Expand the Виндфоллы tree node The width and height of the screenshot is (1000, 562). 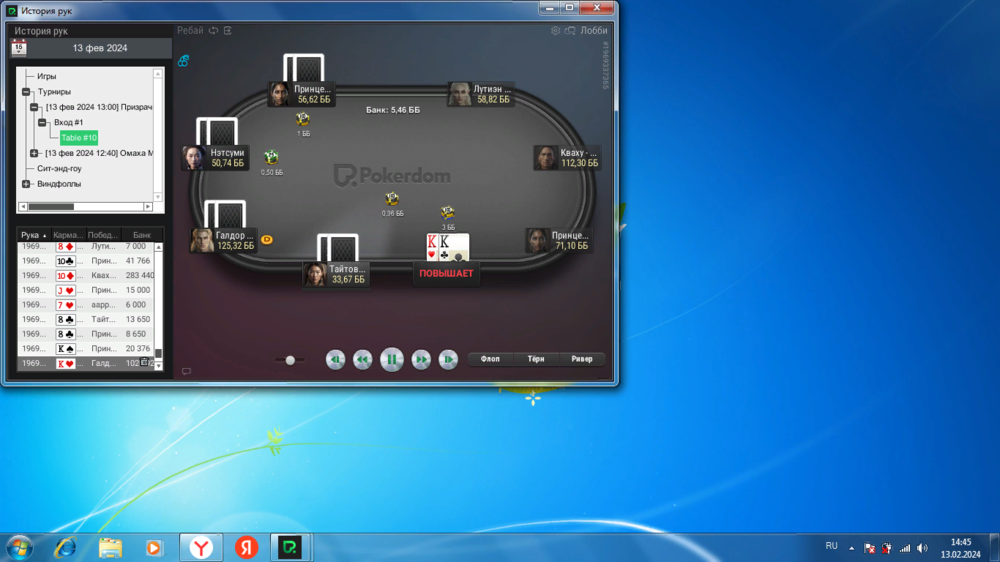(x=27, y=184)
